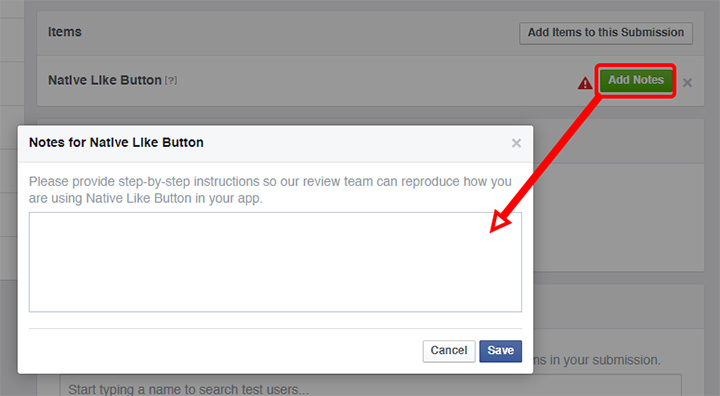The image size is (720, 396).
Task: Click the Items section heading
Action: click(x=65, y=32)
